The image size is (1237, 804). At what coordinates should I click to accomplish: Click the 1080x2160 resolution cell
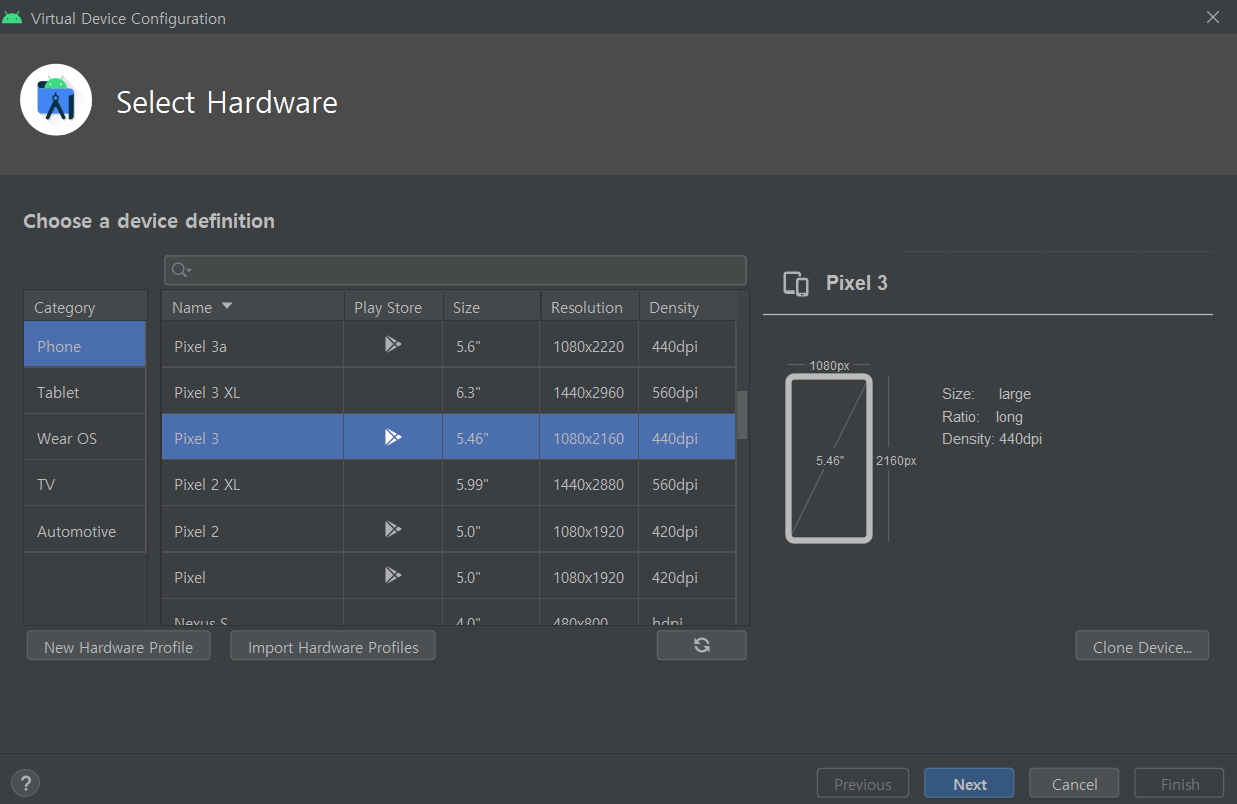click(x=589, y=438)
